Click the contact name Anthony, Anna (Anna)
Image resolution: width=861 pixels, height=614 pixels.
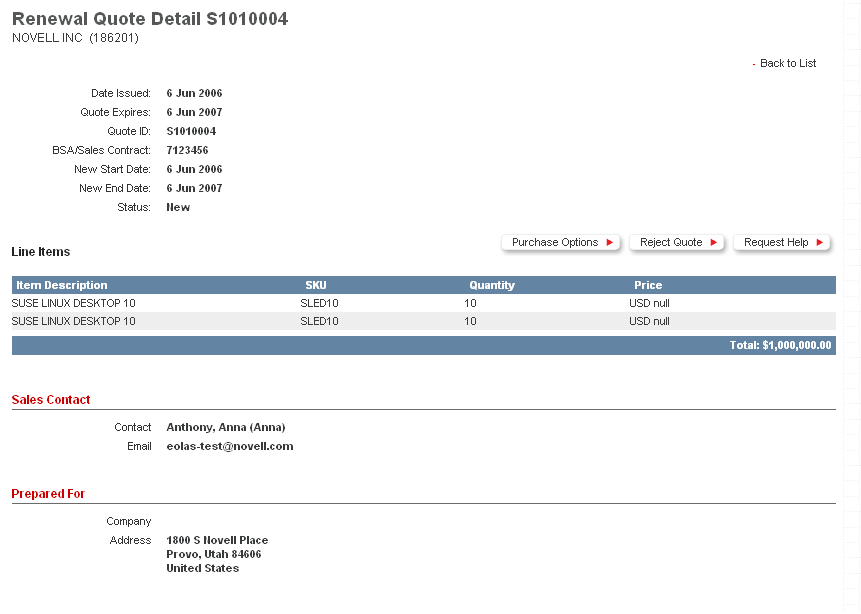pyautogui.click(x=226, y=427)
